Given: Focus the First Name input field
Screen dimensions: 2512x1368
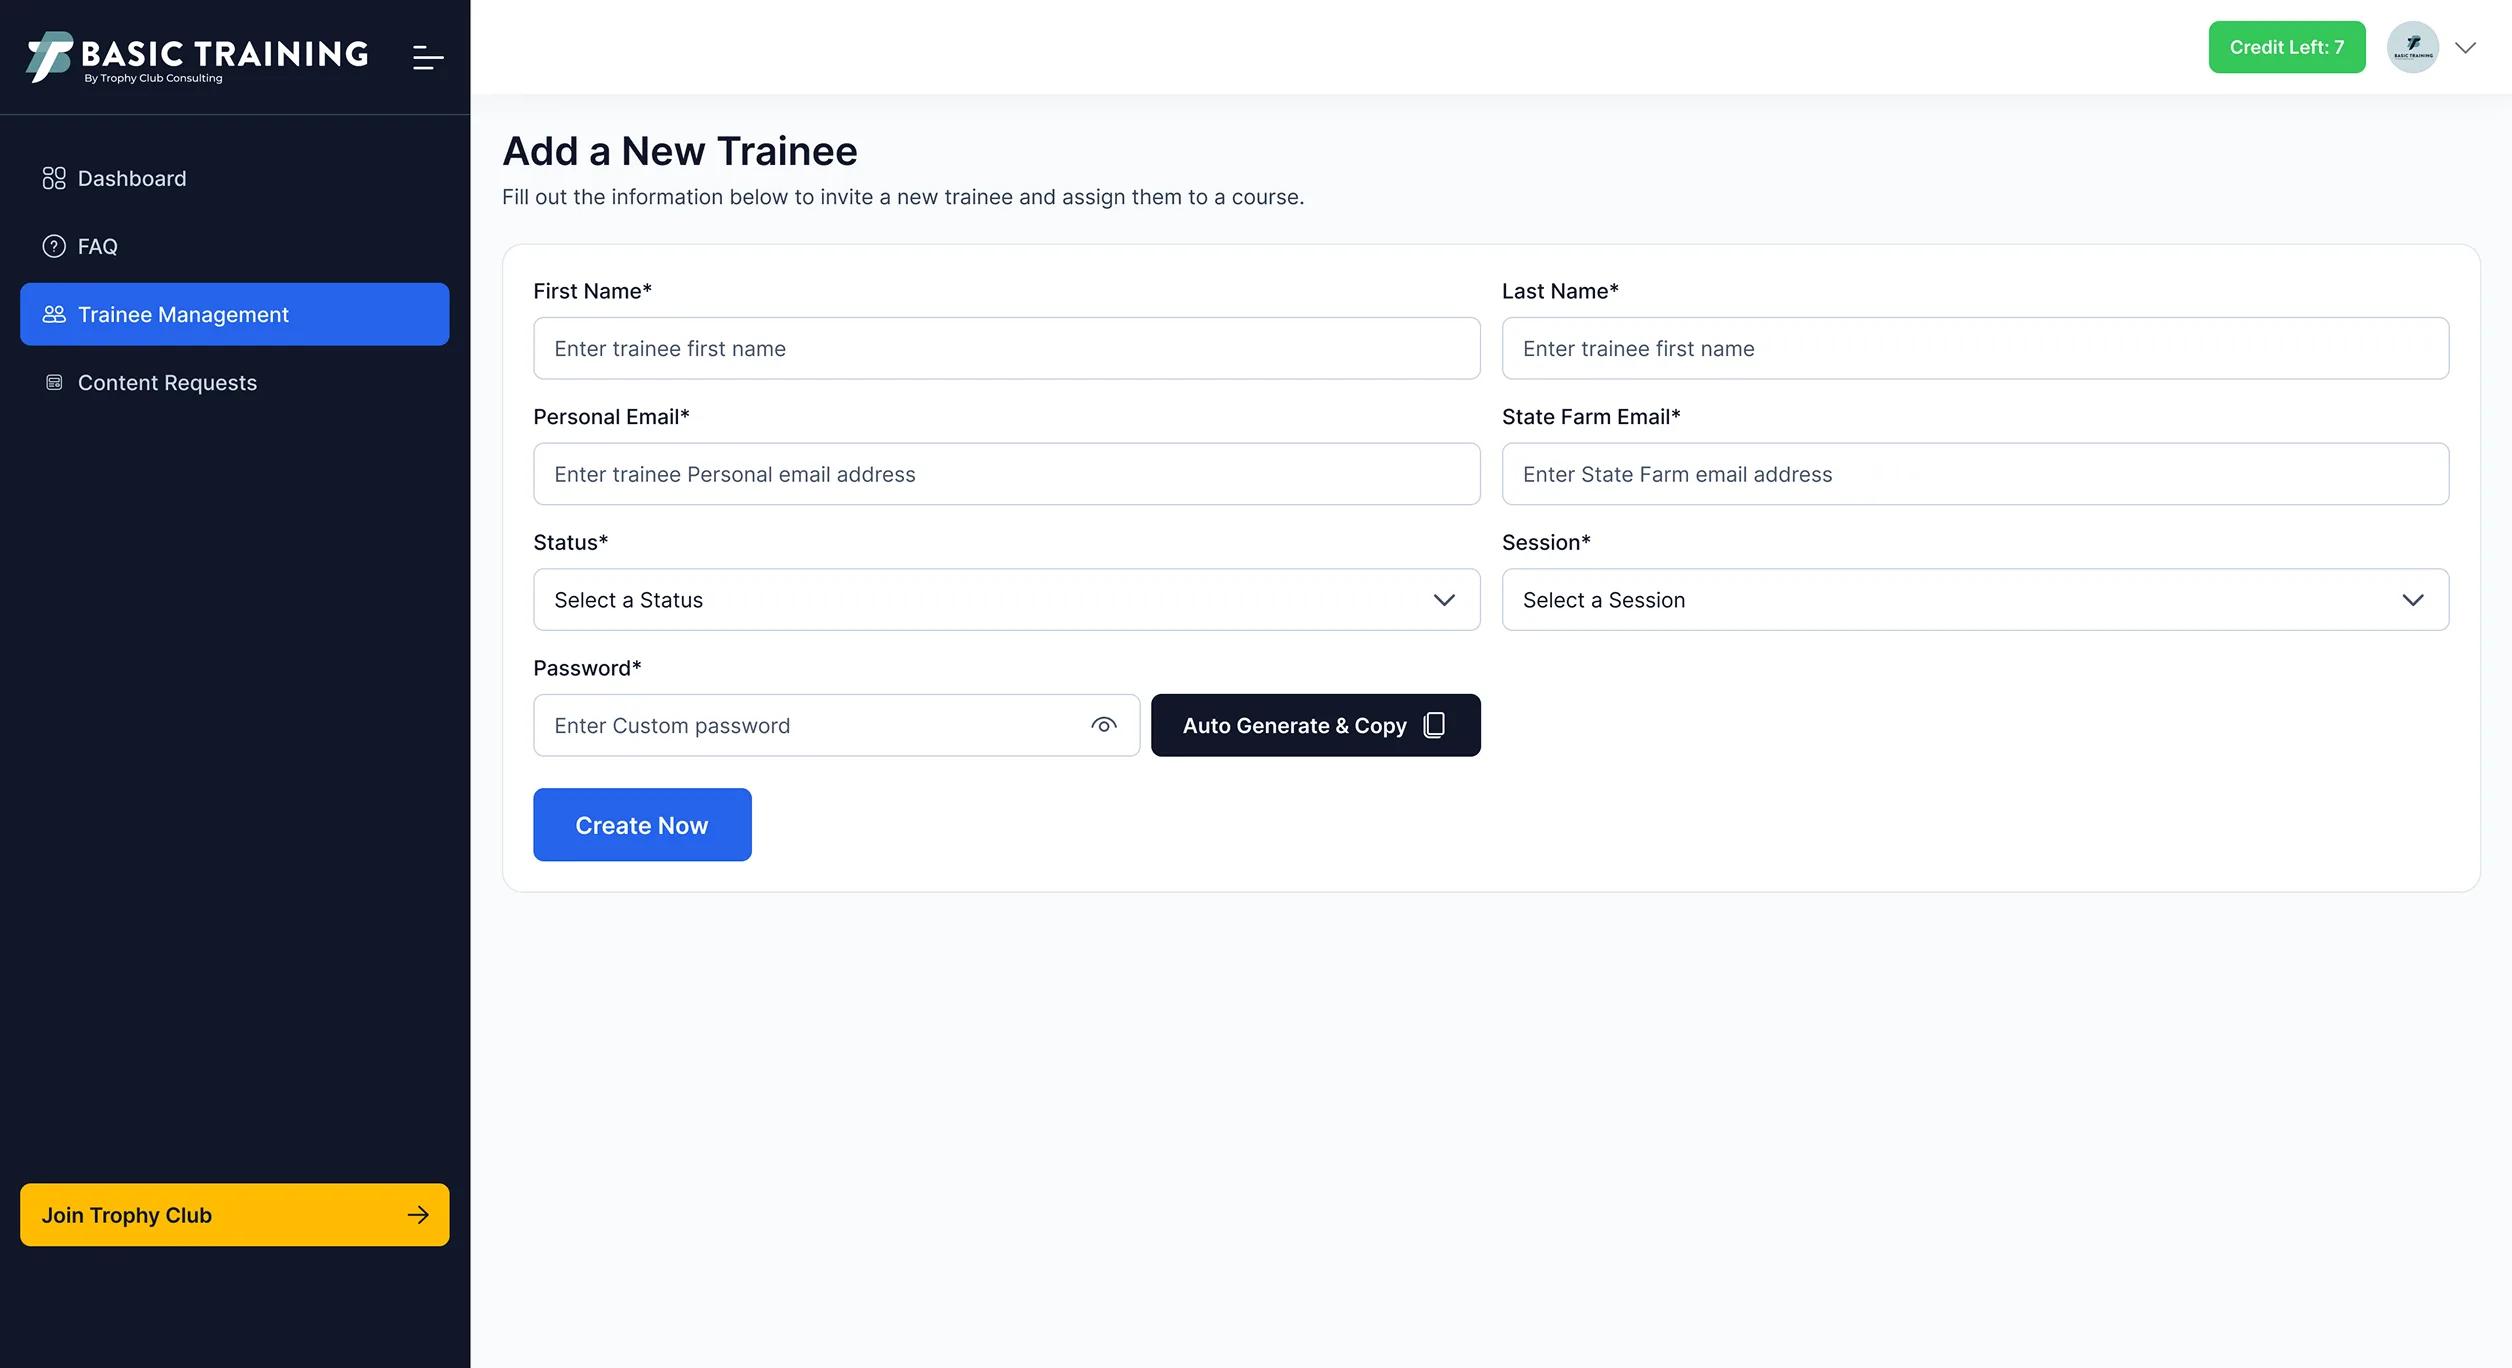Looking at the screenshot, I should pos(1006,348).
